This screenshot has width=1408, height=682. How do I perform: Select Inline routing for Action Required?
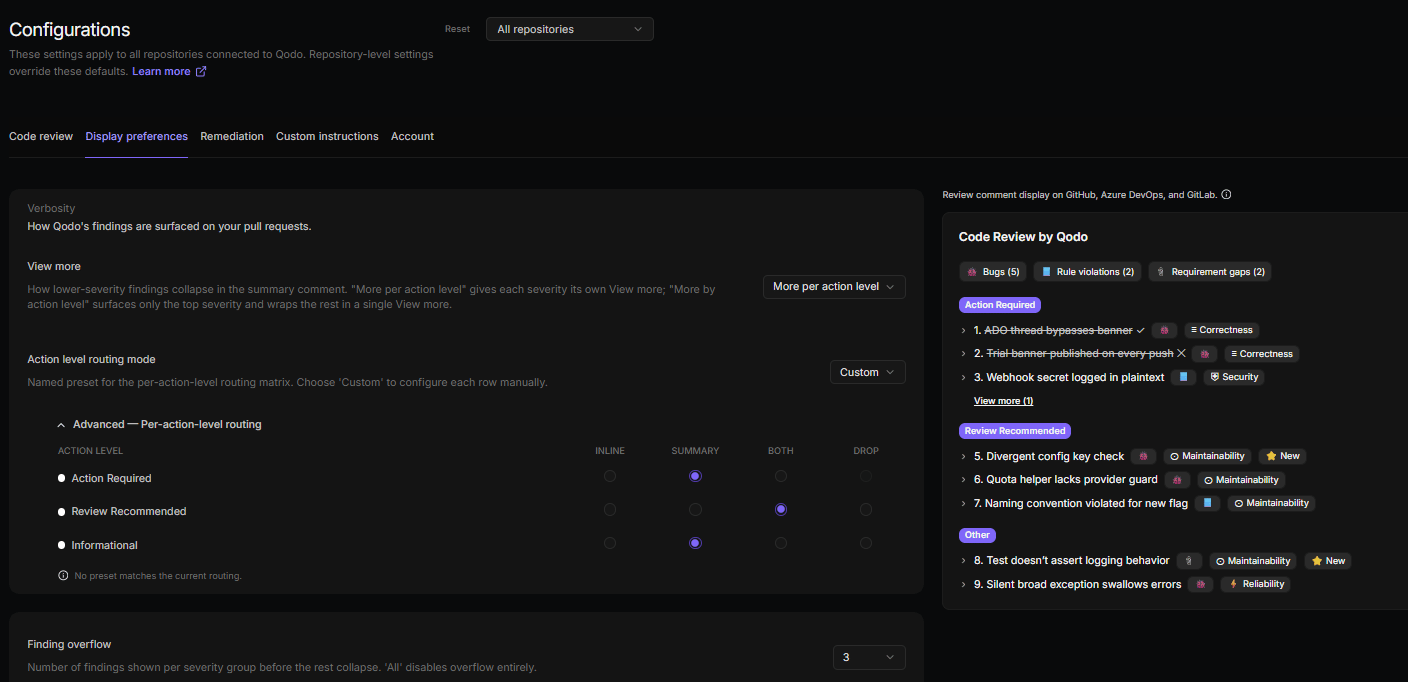610,477
